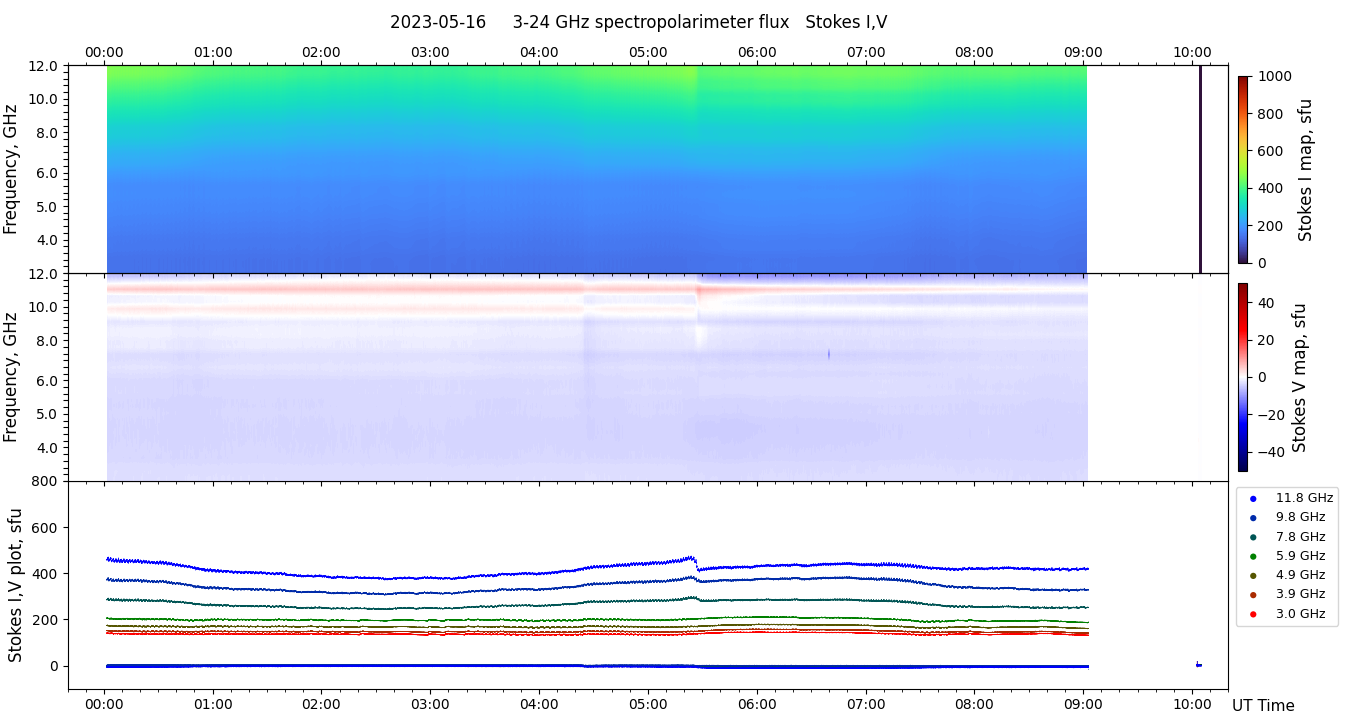Click the 'Stokes I map, sfu' colorbar label

click(1305, 169)
